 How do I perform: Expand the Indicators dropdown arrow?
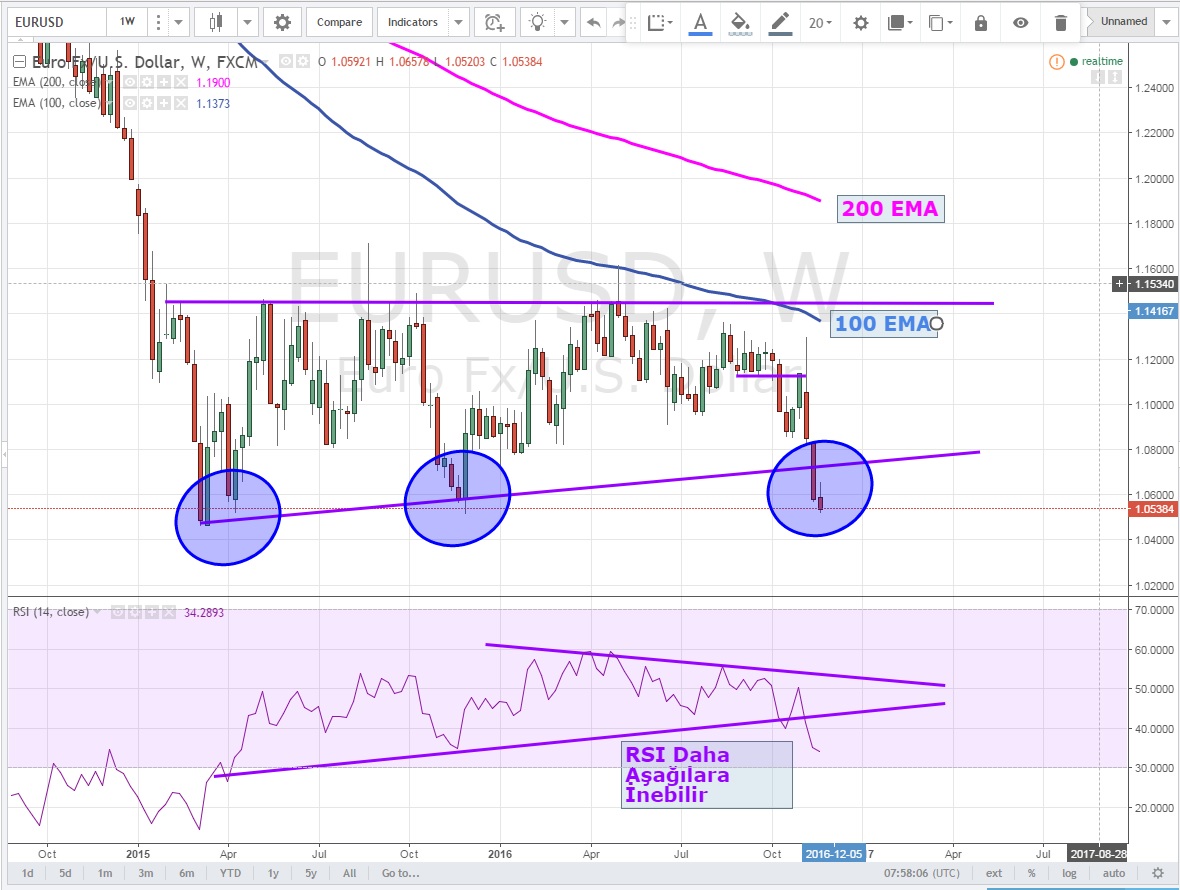point(458,22)
